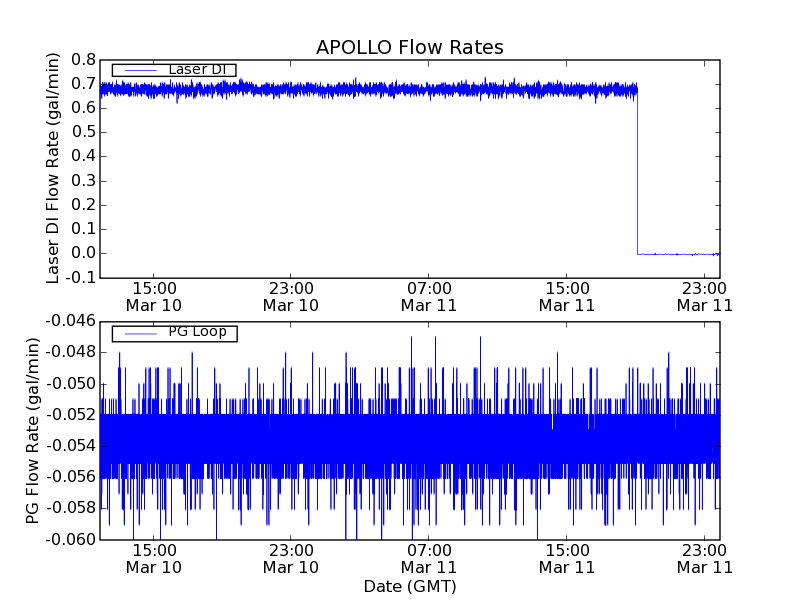
Task: Click 23:00 Mar 10 label under upper plot
Action: pos(290,296)
